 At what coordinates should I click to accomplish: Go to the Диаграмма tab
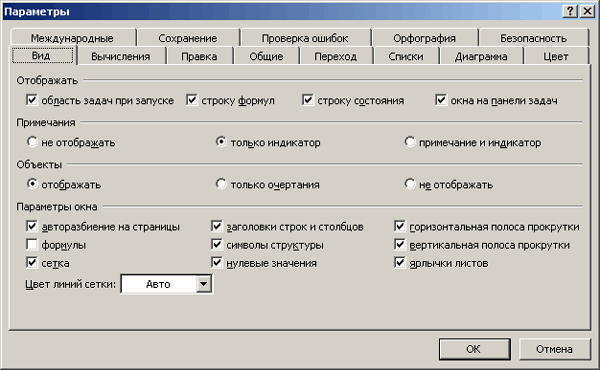[481, 56]
